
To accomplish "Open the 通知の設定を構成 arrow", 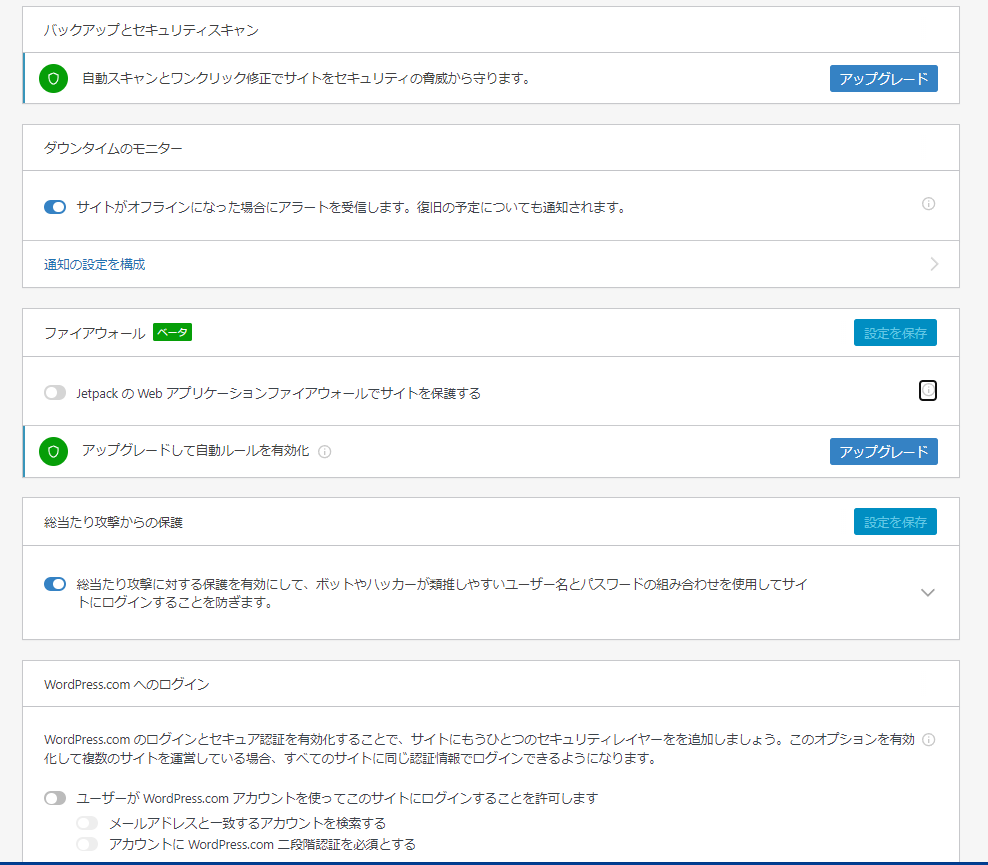I will coord(934,264).
